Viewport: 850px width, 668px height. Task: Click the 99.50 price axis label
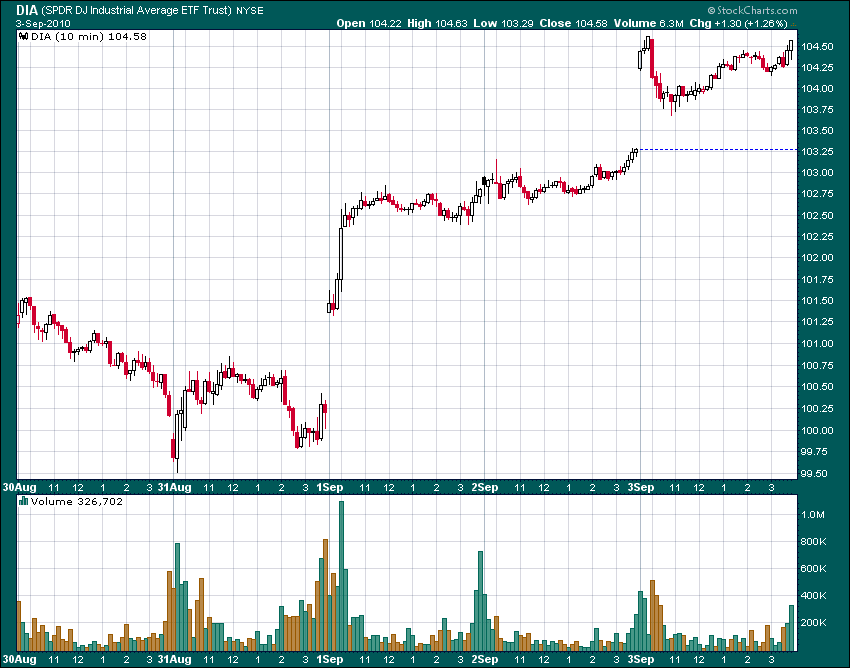coord(815,474)
